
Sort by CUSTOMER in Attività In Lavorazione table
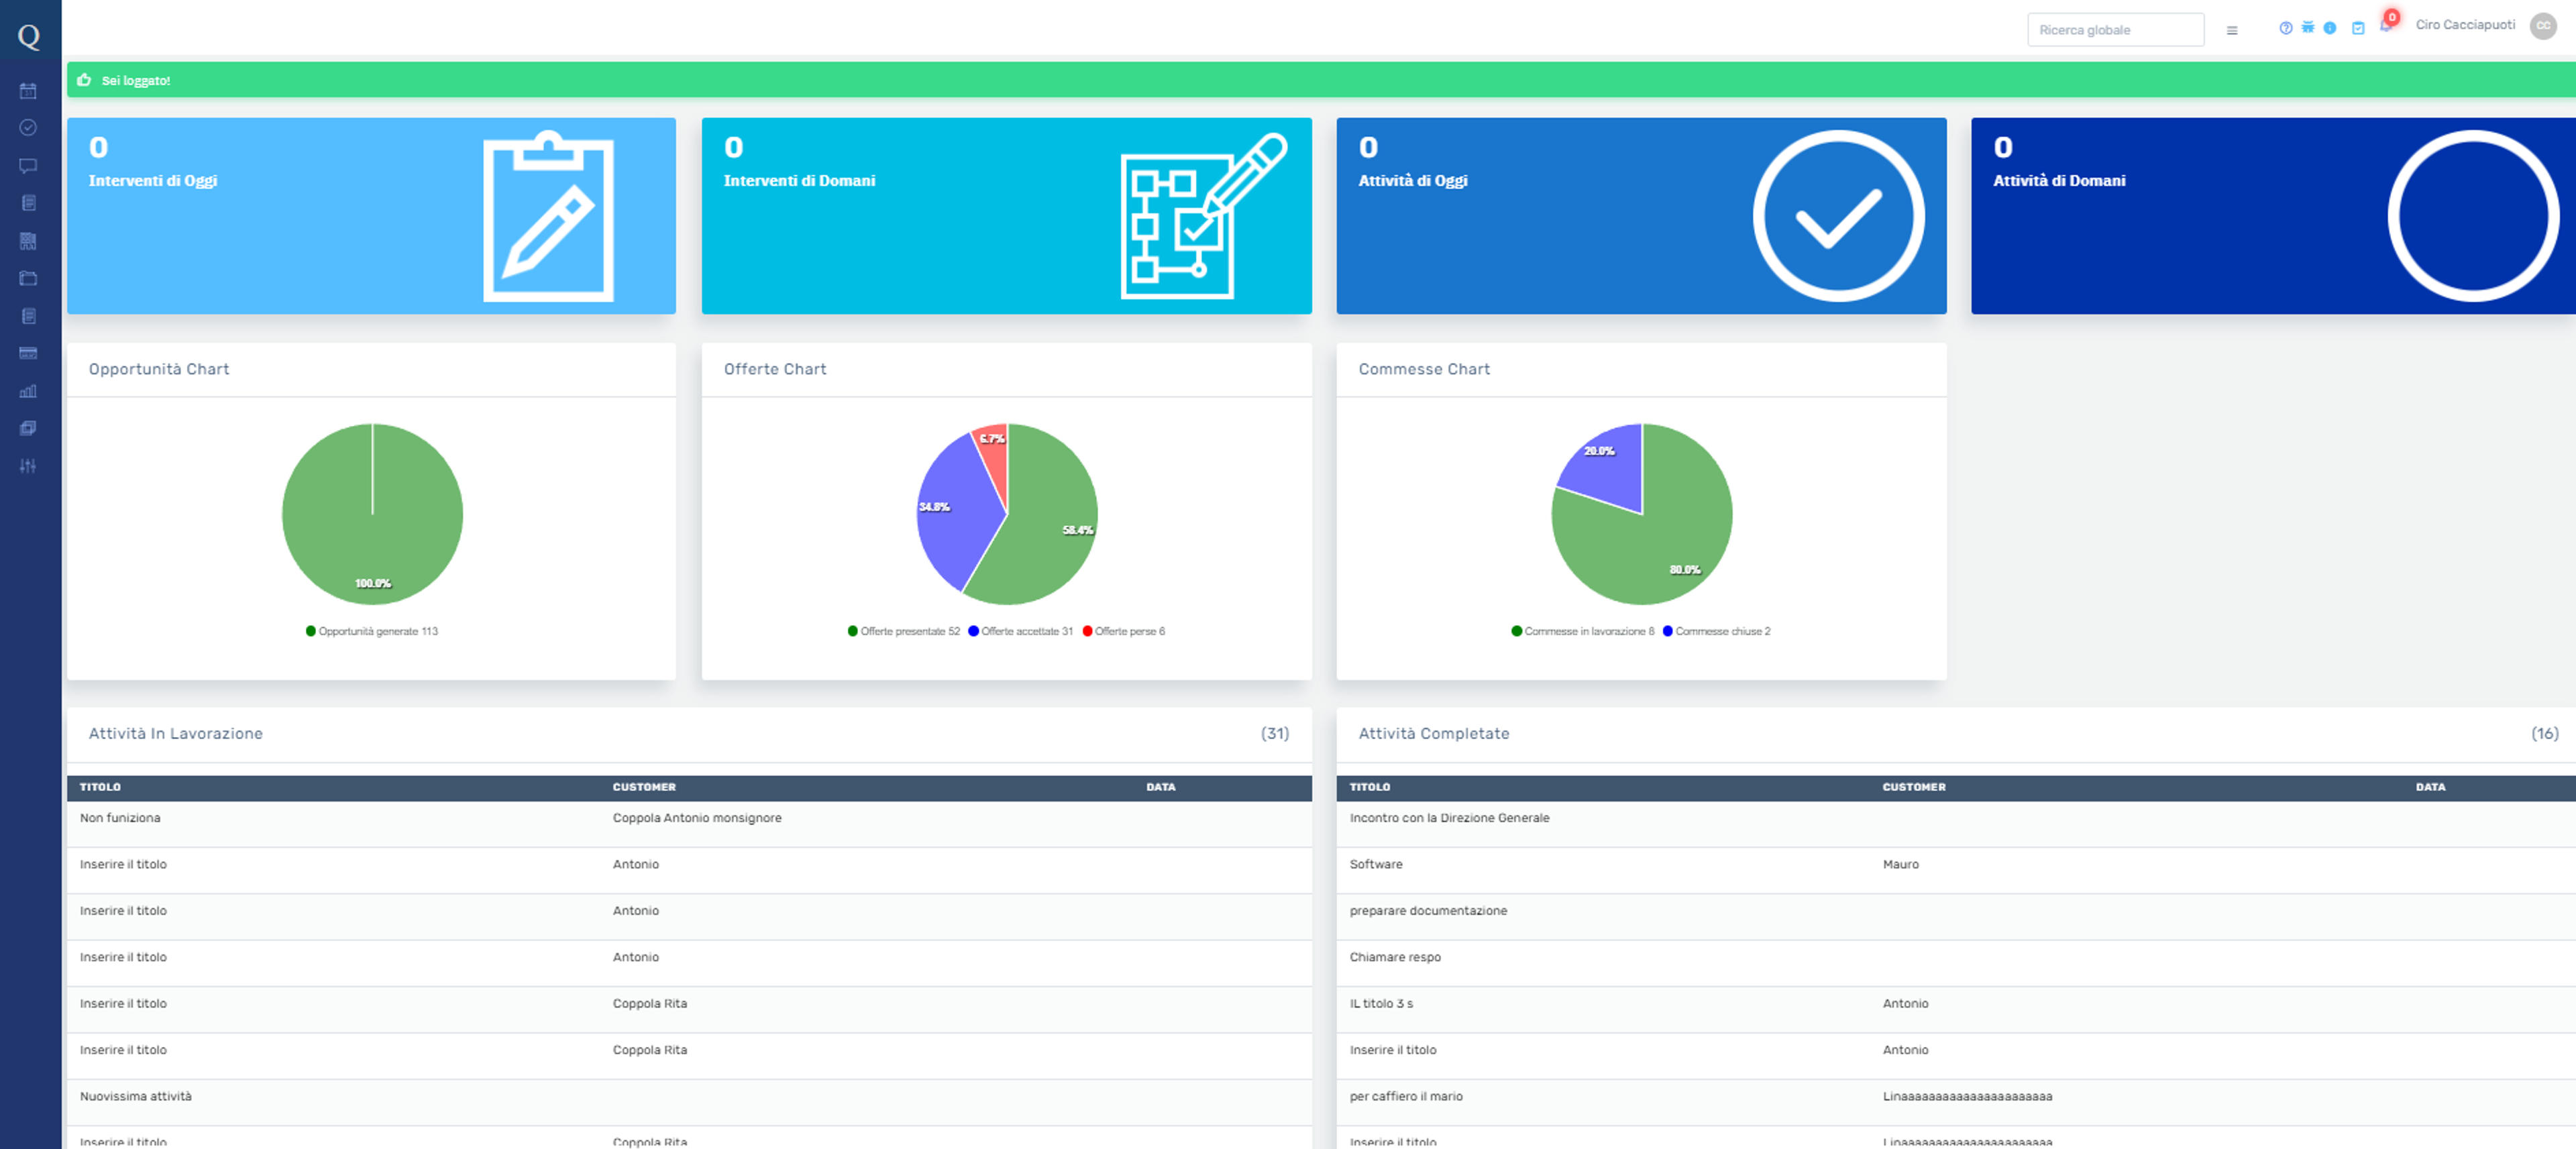pos(644,787)
